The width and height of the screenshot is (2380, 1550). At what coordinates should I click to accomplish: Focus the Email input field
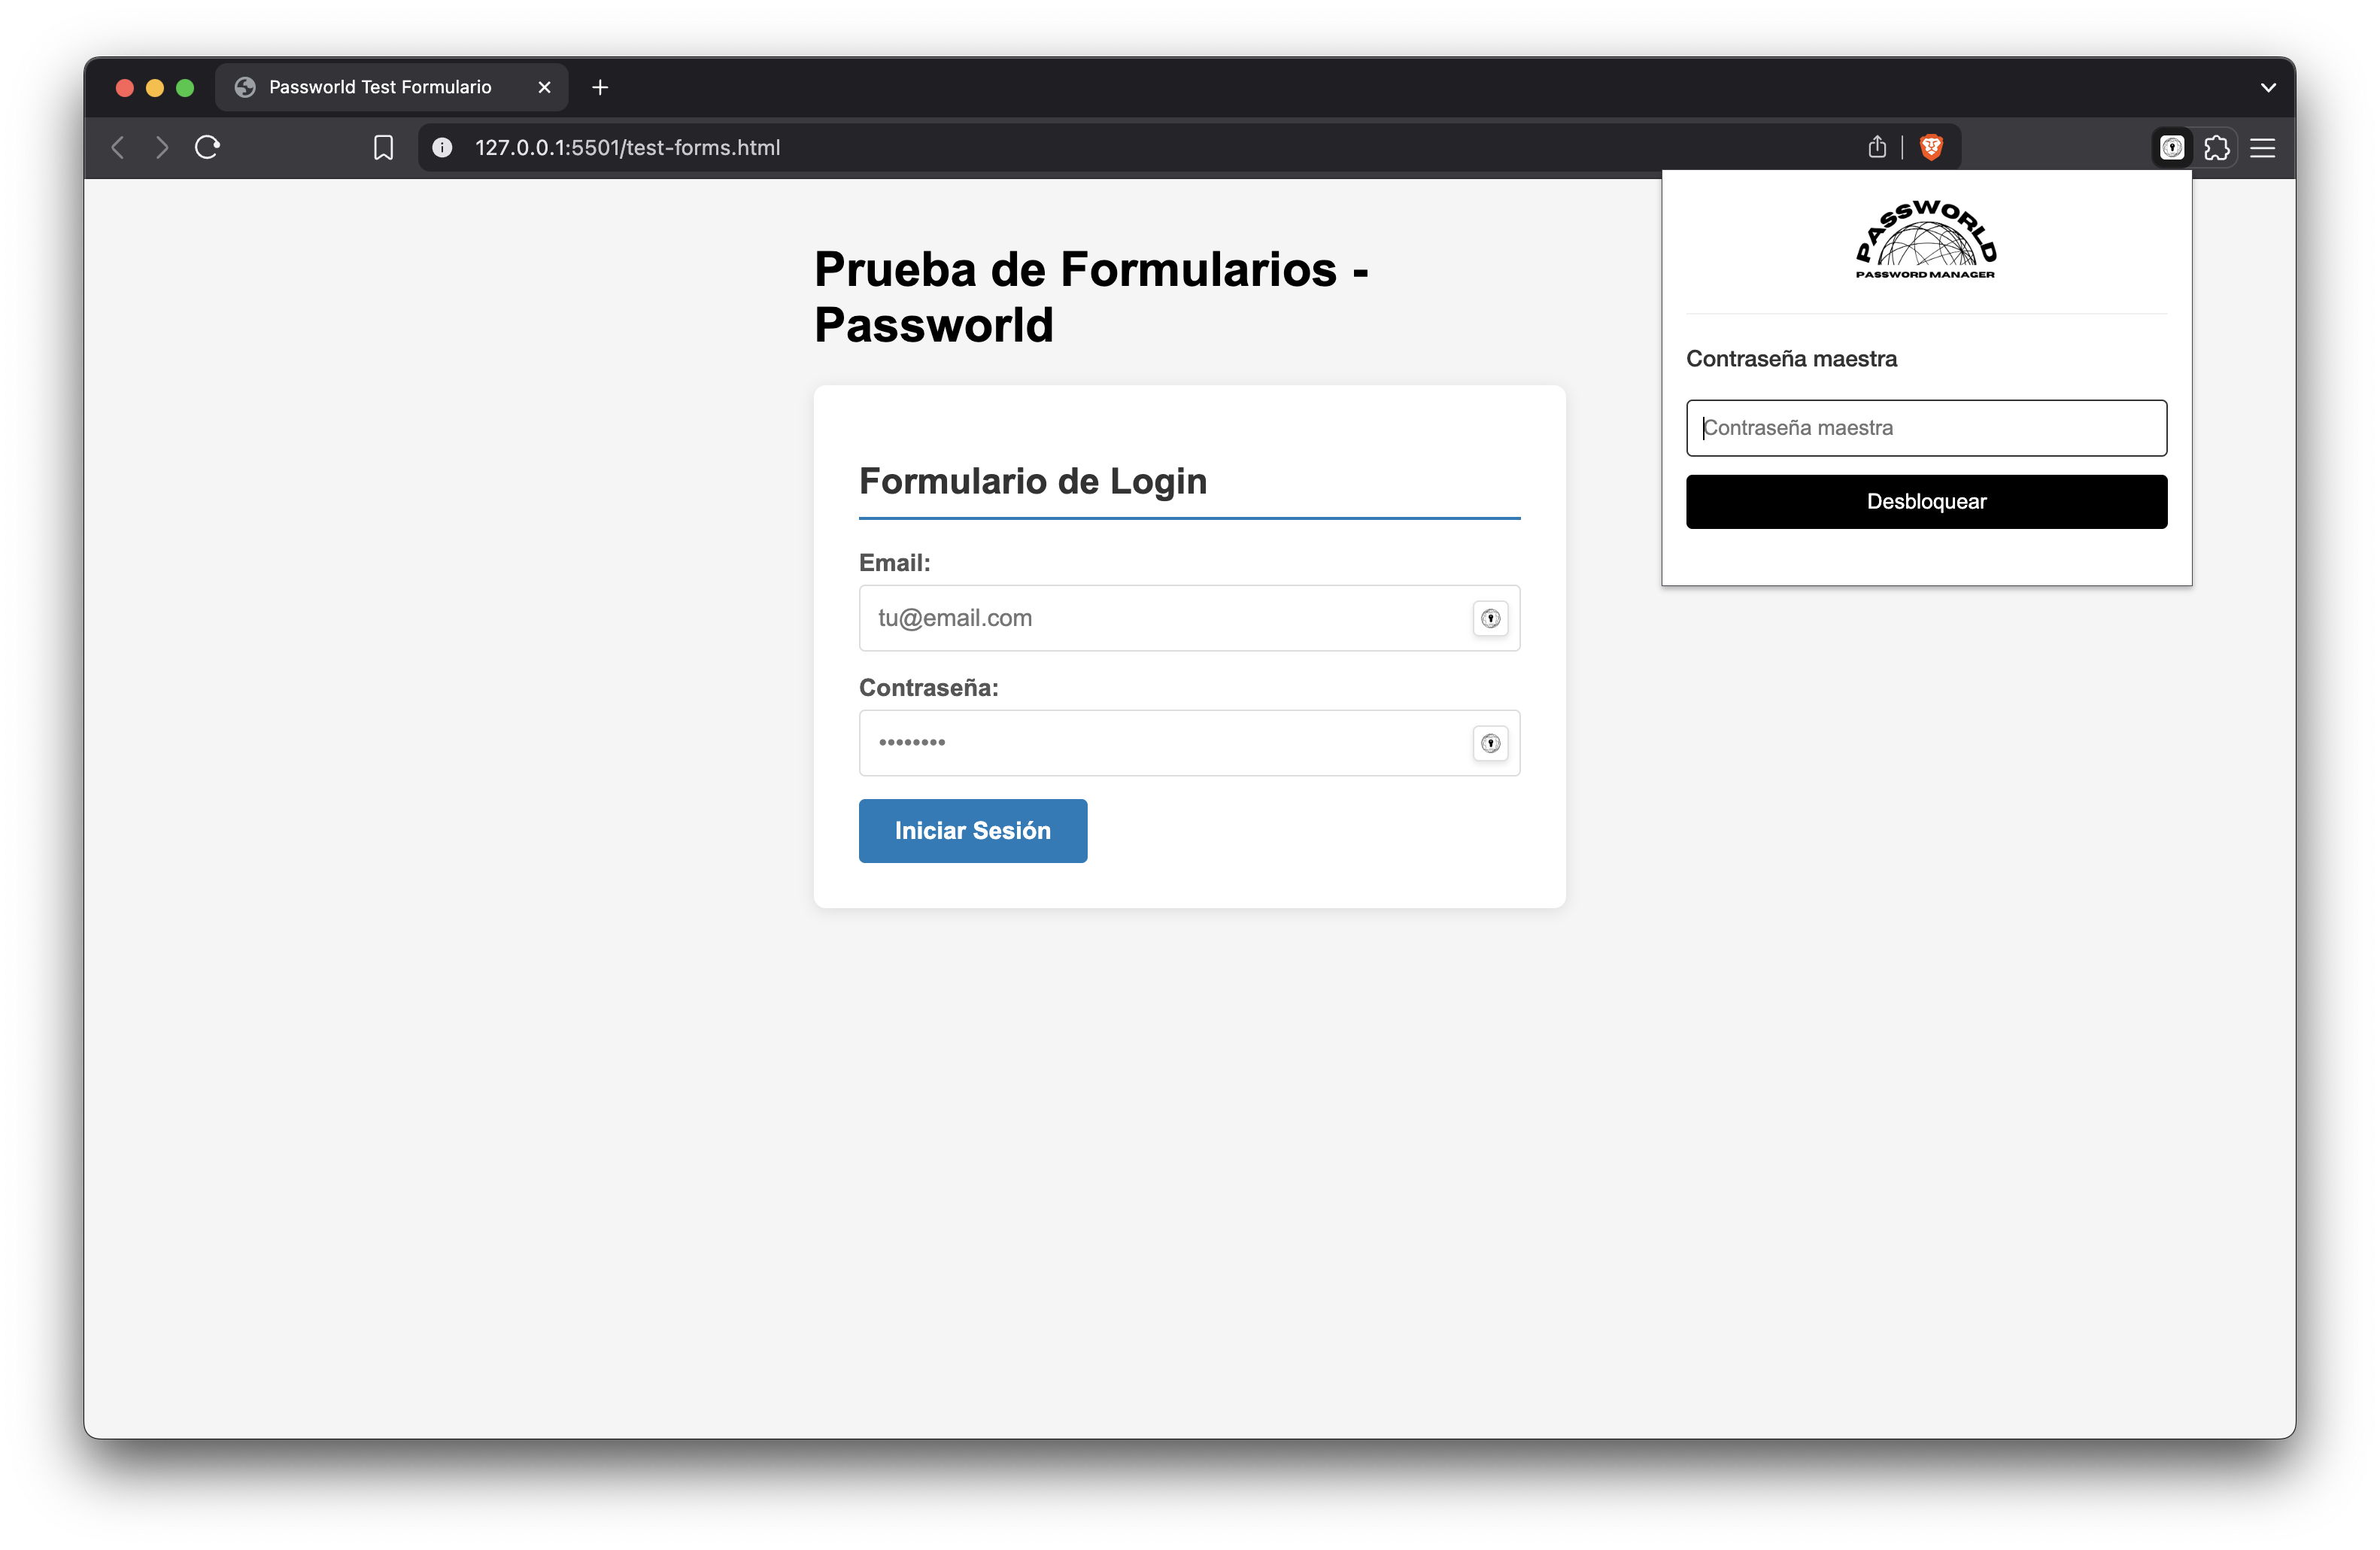pos(1189,618)
